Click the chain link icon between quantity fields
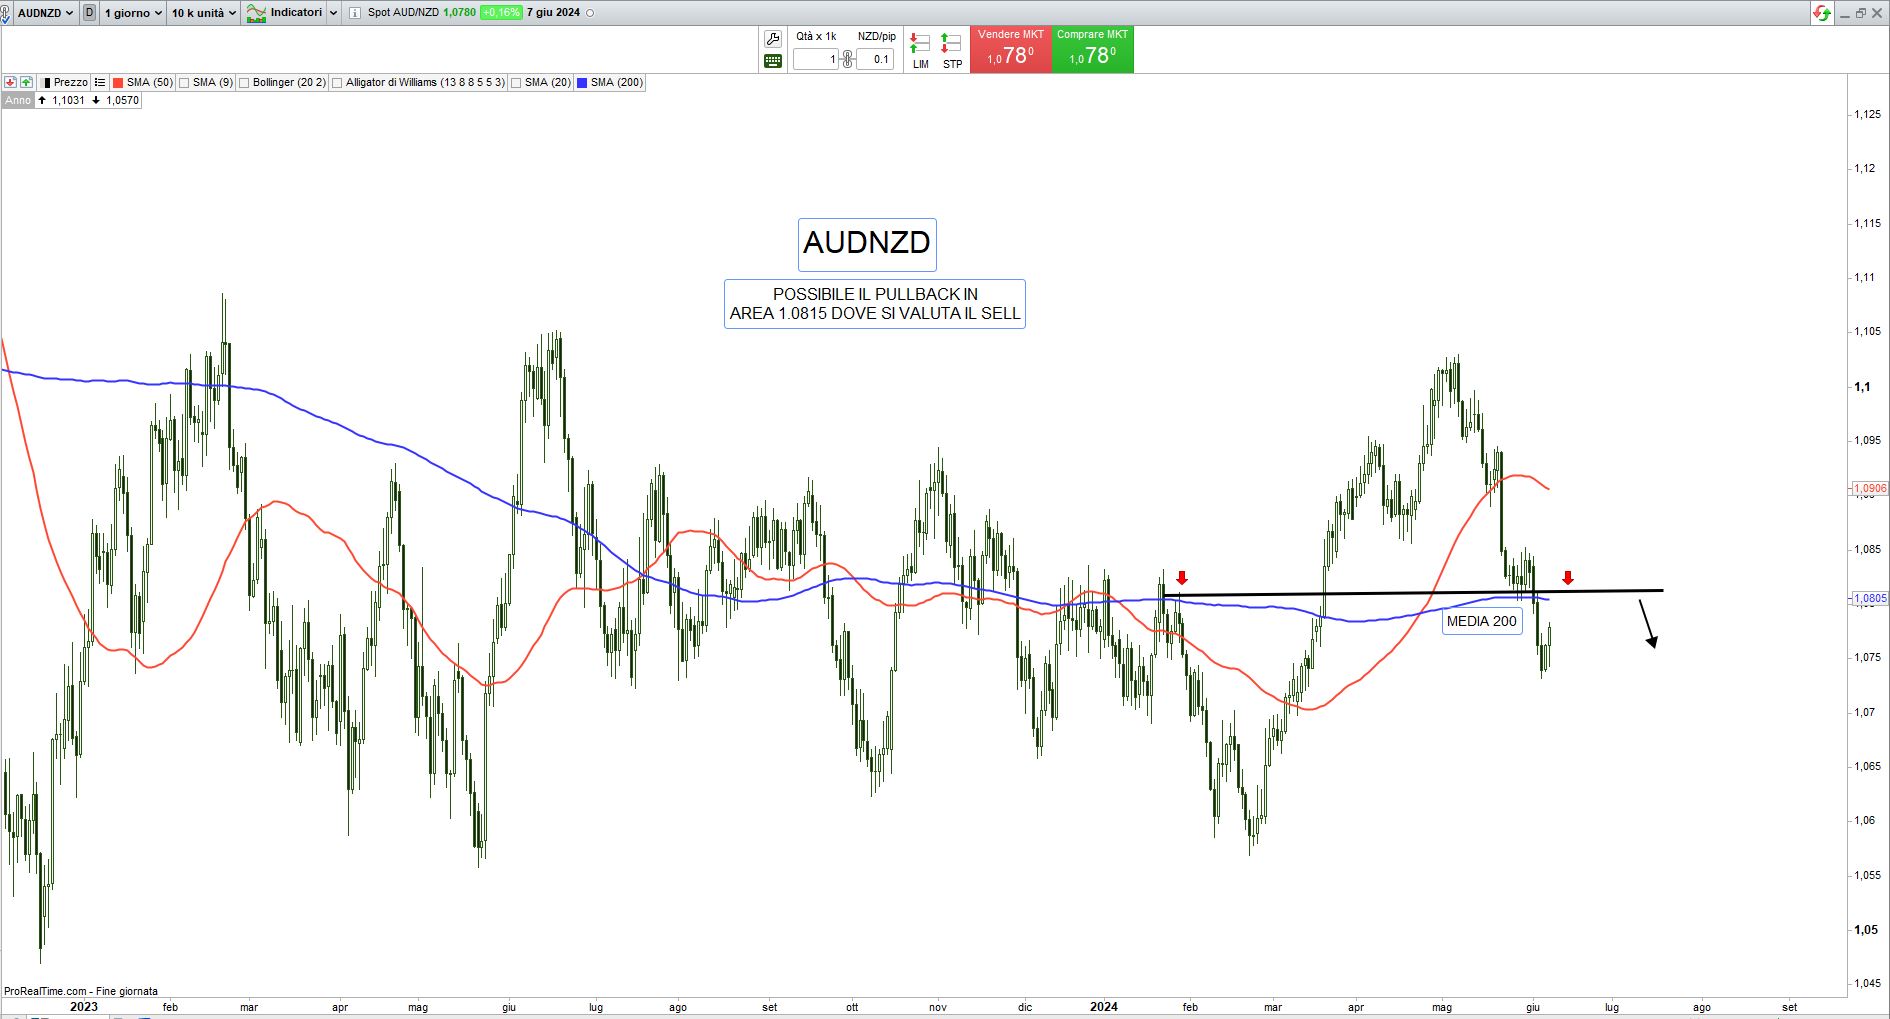The width and height of the screenshot is (1890, 1019). coord(847,59)
